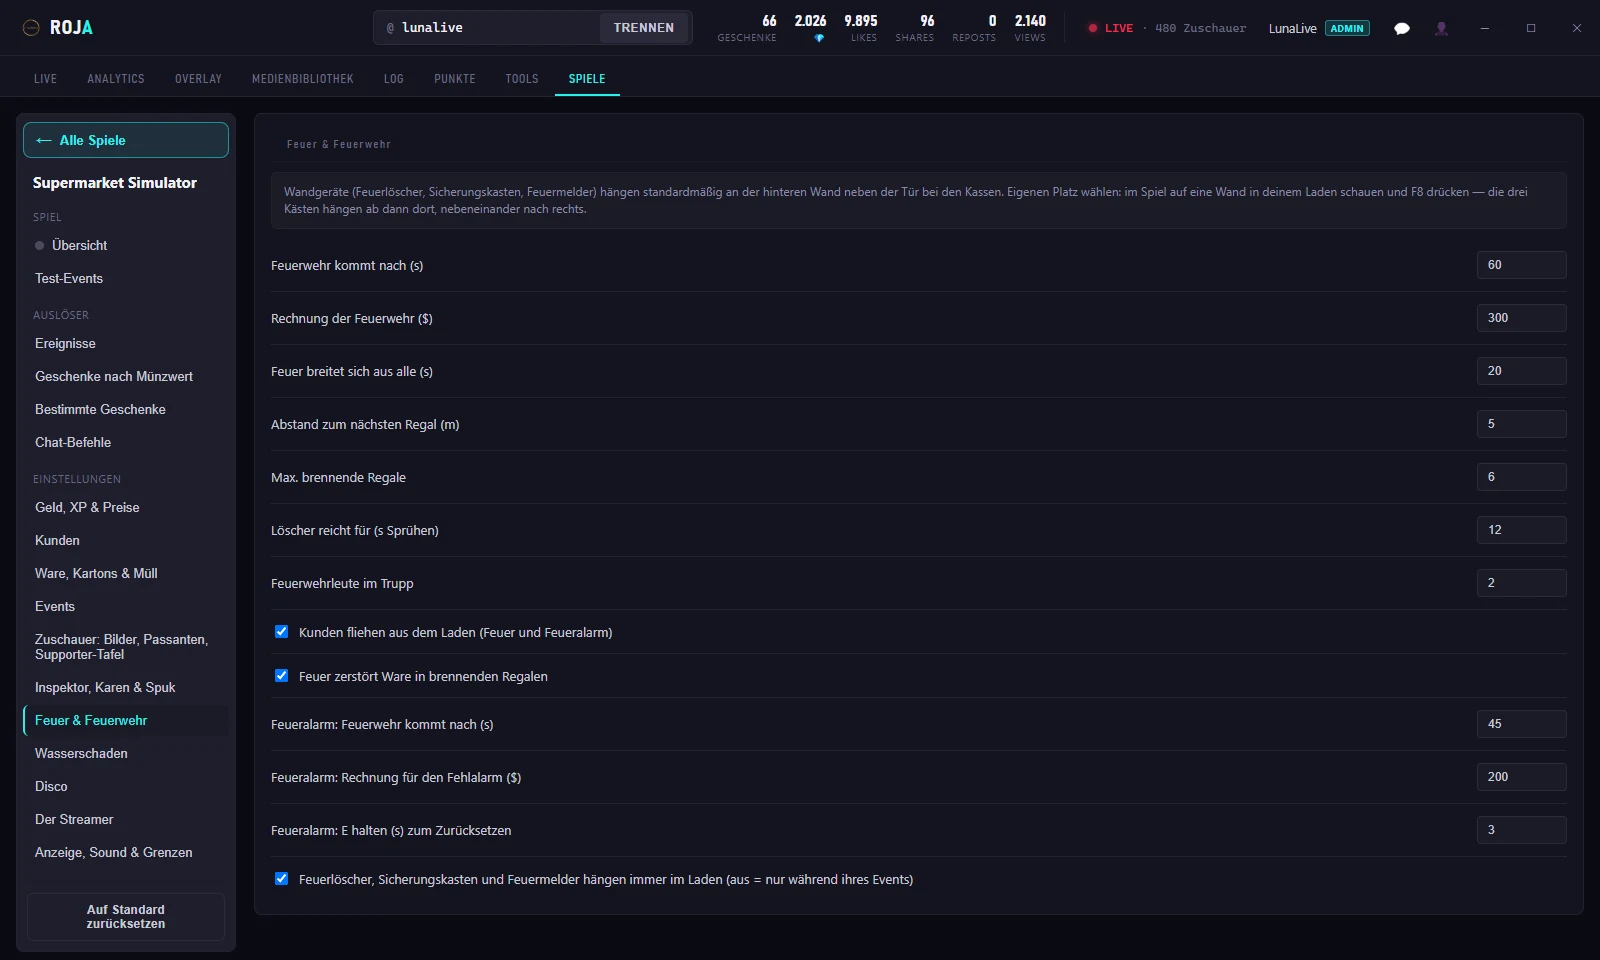This screenshot has width=1600, height=960.
Task: Click the ROJA logo icon
Action: tap(31, 28)
